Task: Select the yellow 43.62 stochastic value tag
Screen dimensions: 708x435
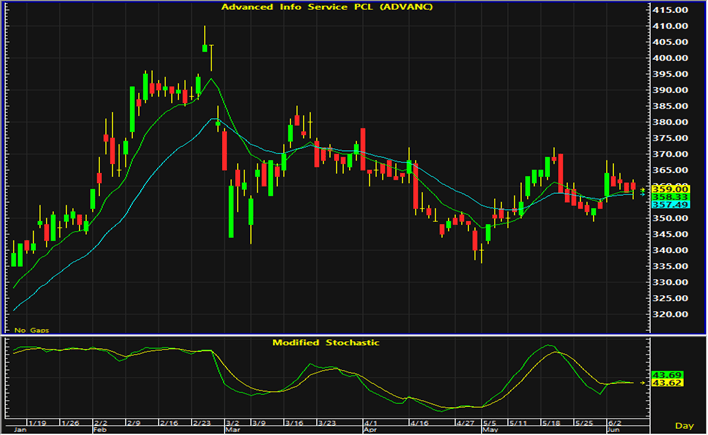Action: pos(667,383)
